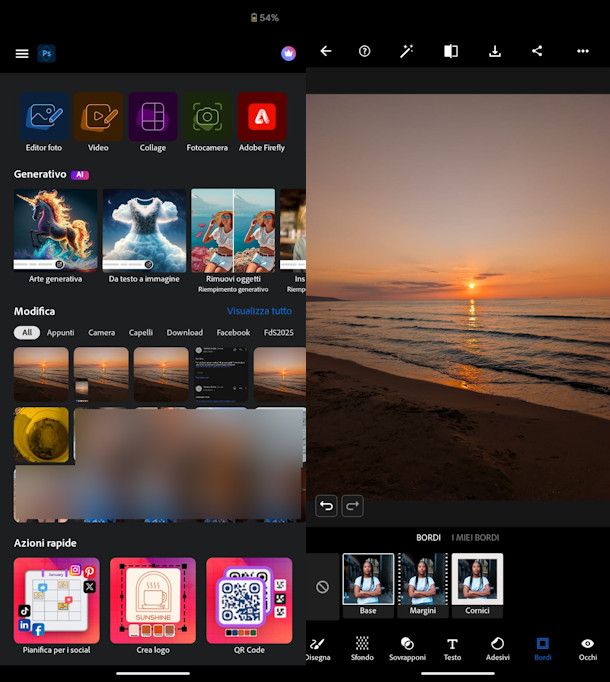This screenshot has width=610, height=682.
Task: Open the Adesivi tool
Action: 498,649
